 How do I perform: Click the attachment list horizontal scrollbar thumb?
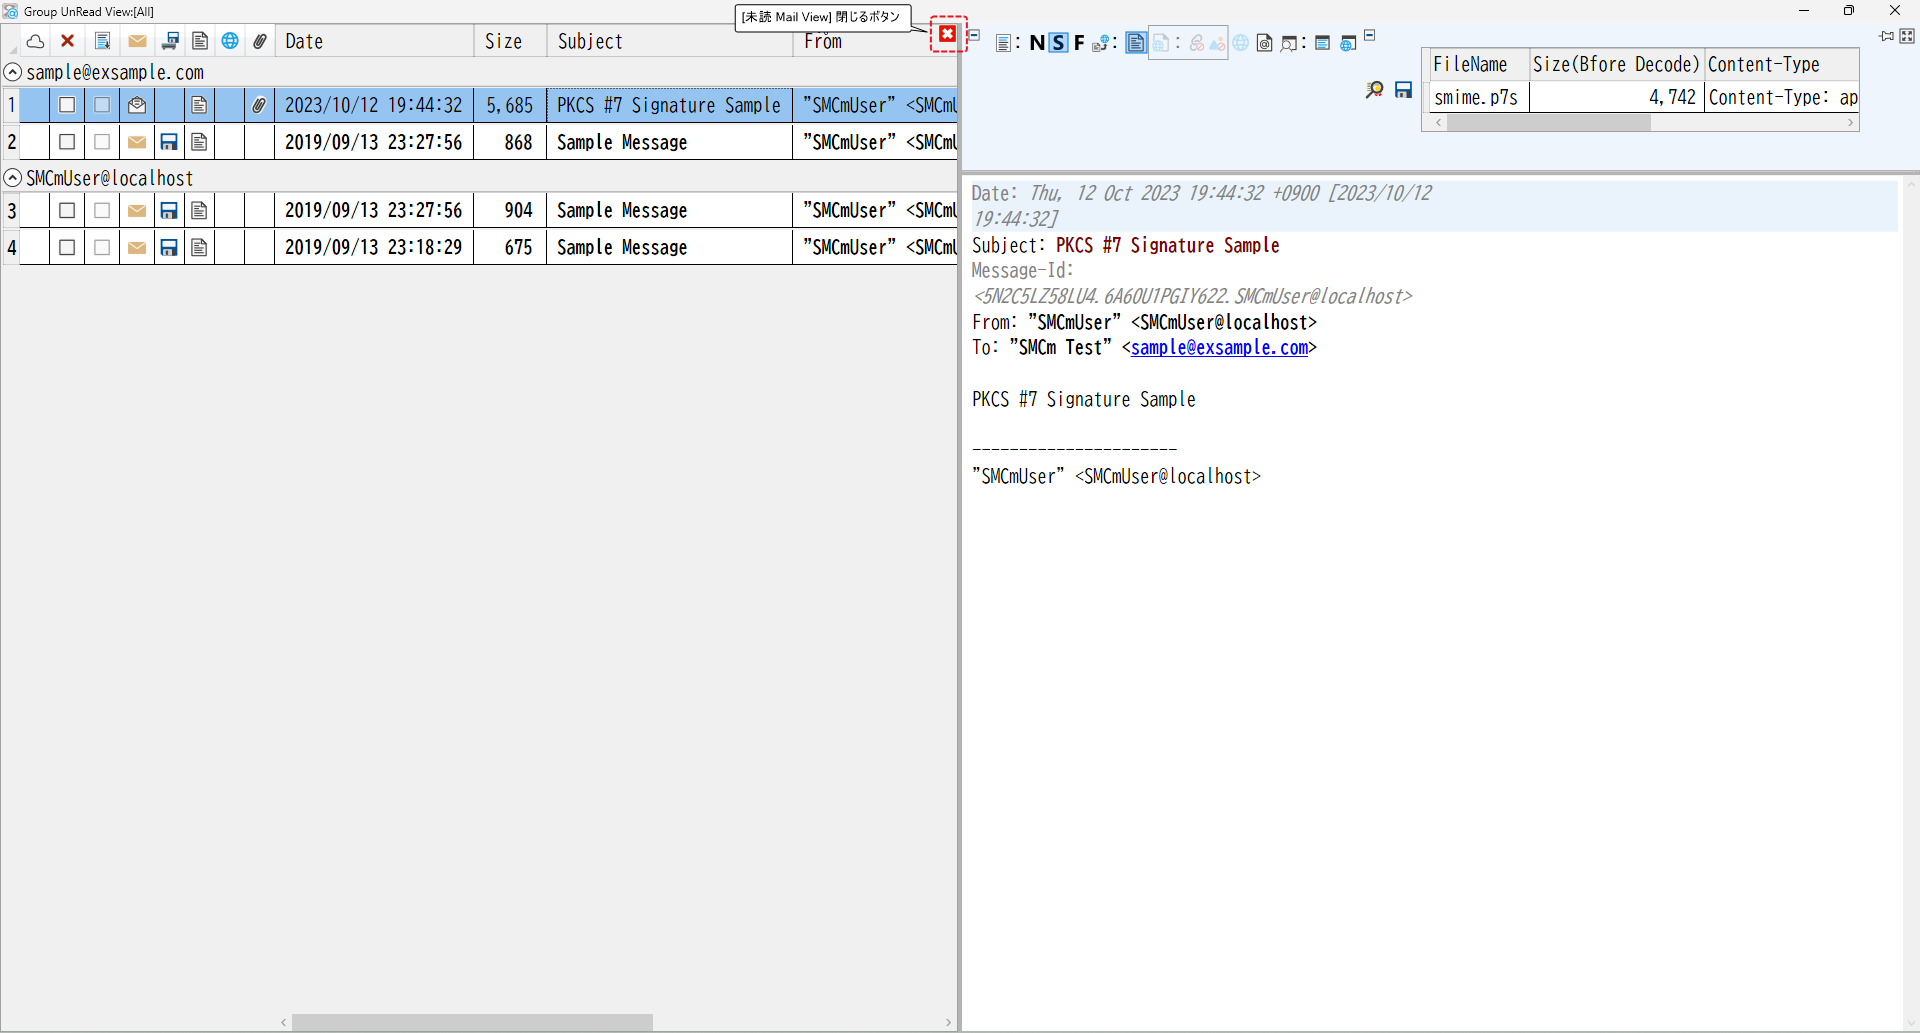[x=1548, y=123]
